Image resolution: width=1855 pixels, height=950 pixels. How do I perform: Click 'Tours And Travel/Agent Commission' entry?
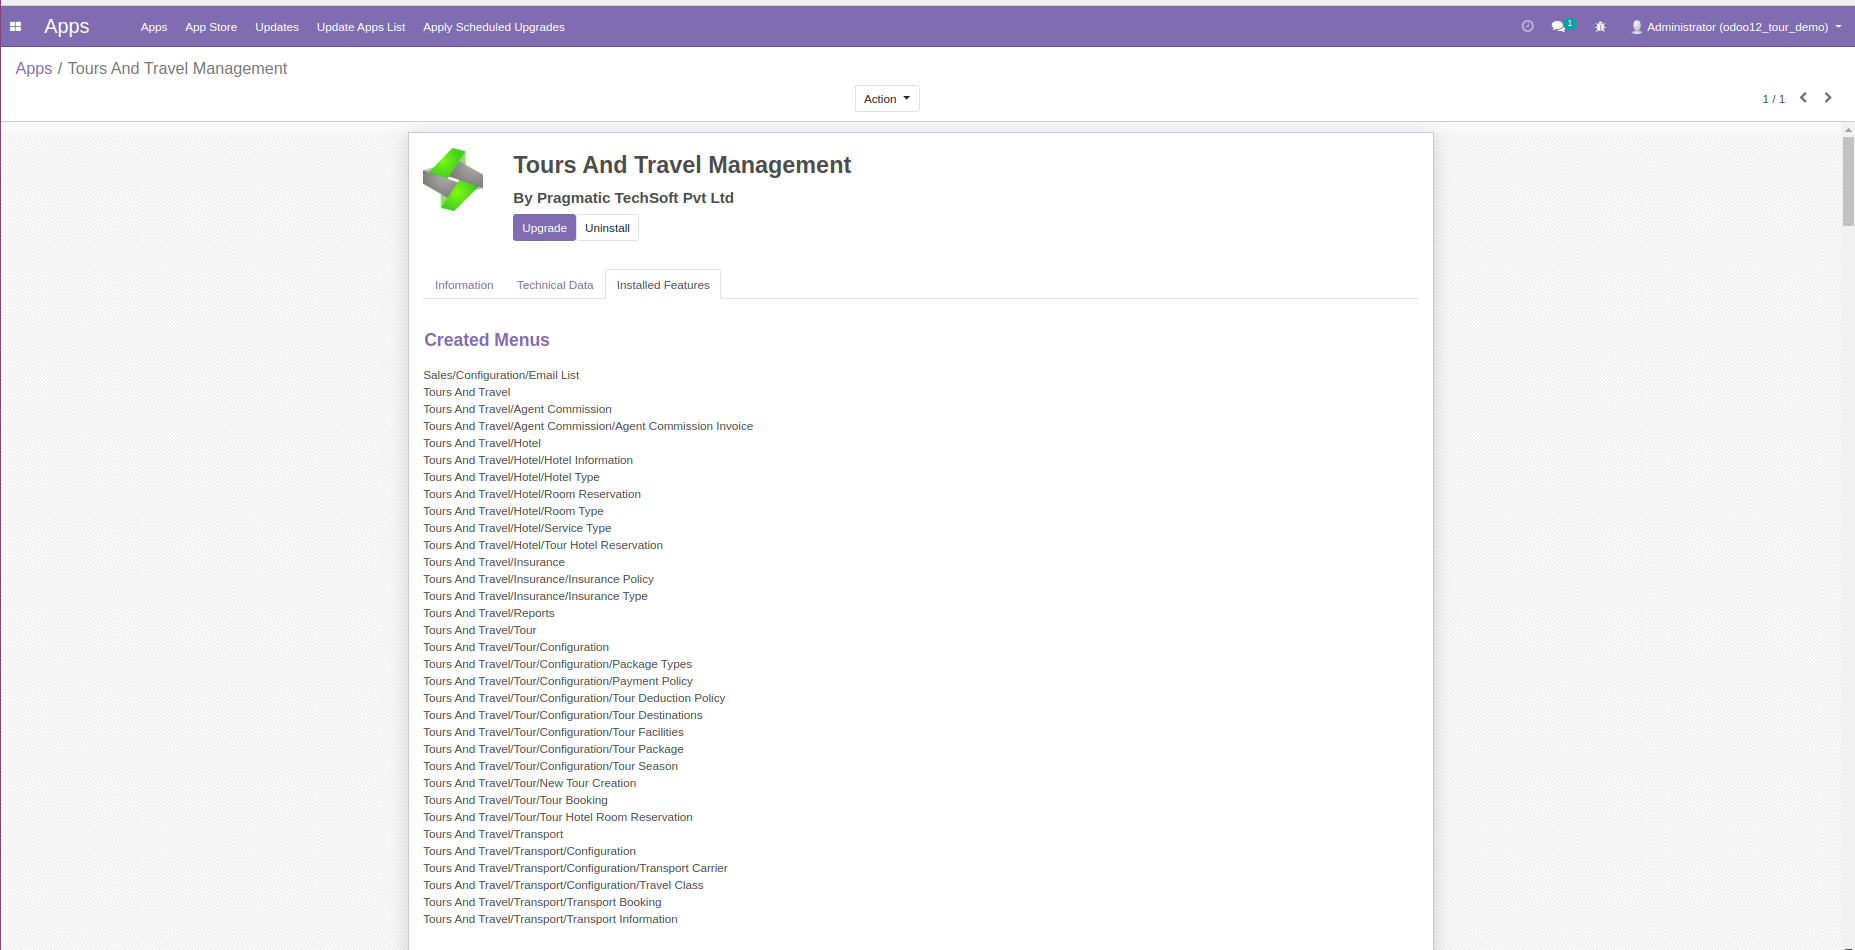click(517, 409)
